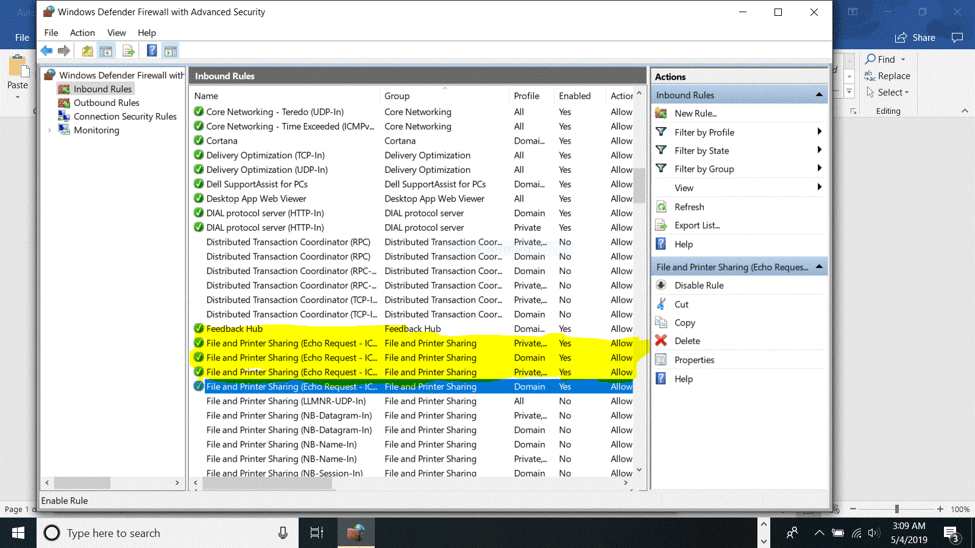
Task: Select File and Printer Sharing (LLMNR-UDP-In) rule
Action: (412, 401)
